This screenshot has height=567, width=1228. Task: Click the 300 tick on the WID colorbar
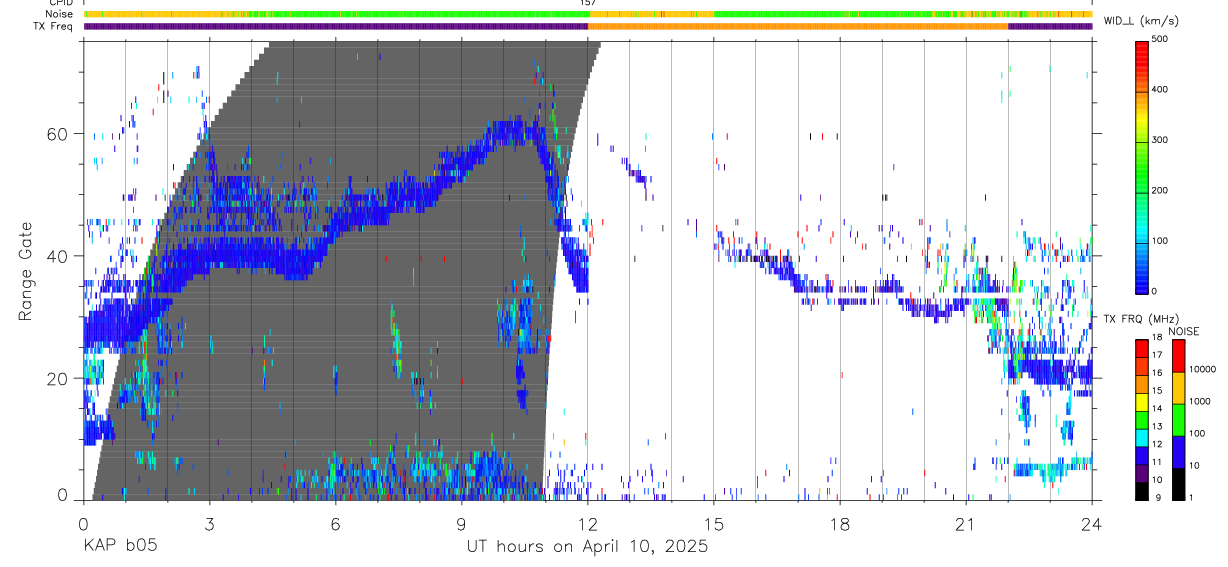1160,141
